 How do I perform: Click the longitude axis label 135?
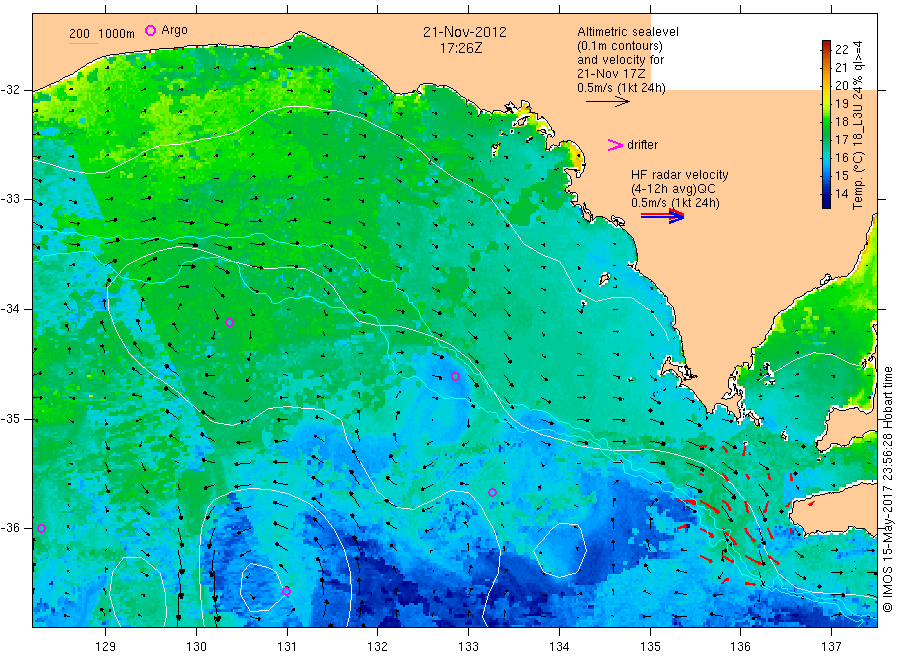(x=650, y=647)
